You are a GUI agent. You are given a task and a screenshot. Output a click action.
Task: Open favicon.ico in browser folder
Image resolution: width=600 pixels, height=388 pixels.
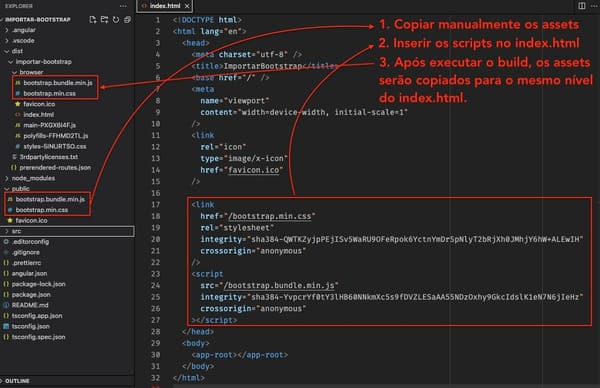[x=39, y=104]
